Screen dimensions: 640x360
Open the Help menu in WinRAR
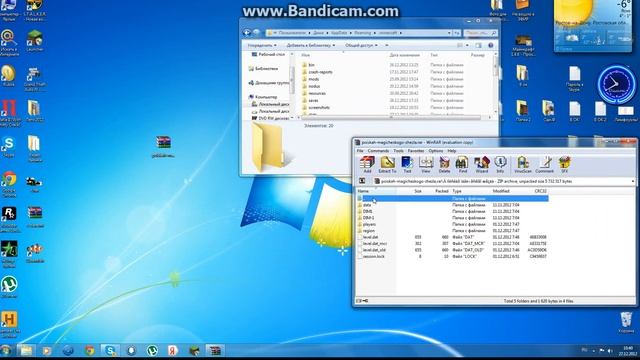pos(451,151)
